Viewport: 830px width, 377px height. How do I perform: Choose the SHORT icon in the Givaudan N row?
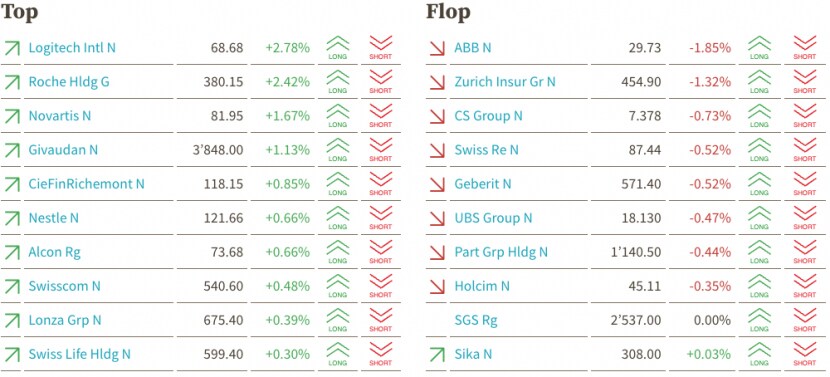381,150
